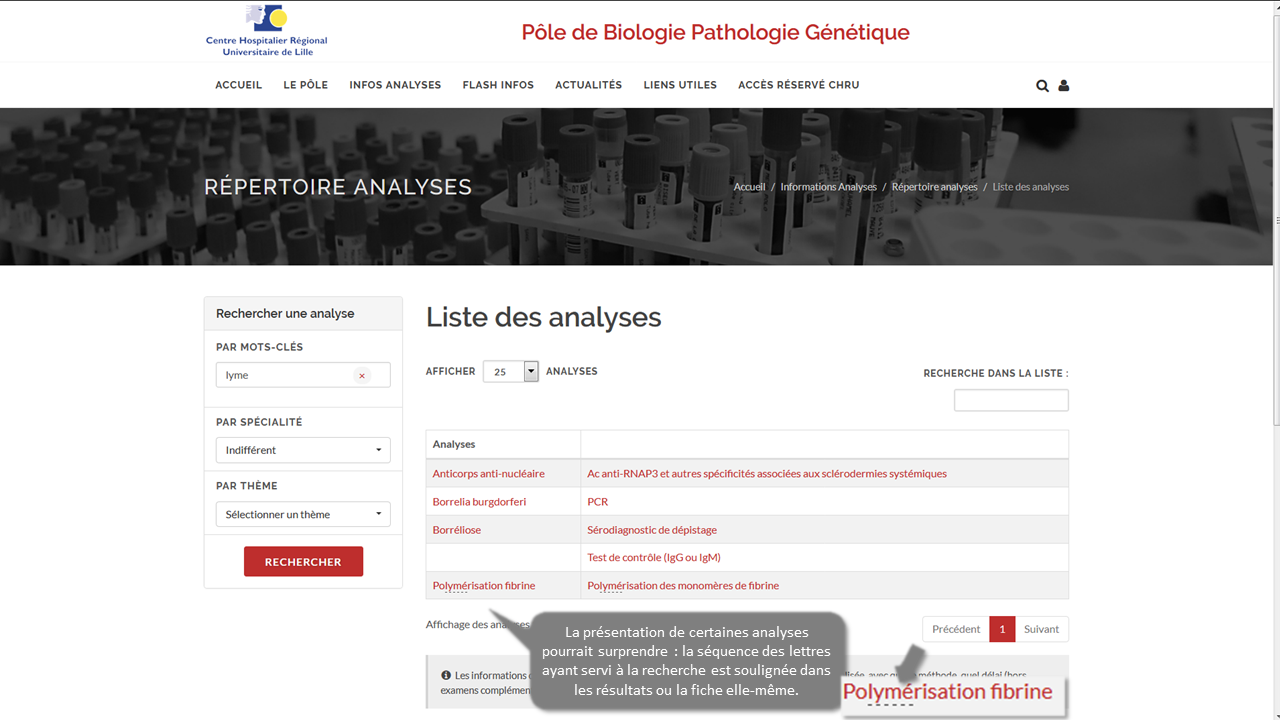1280x720 pixels.
Task: Open the user account icon
Action: (1063, 86)
